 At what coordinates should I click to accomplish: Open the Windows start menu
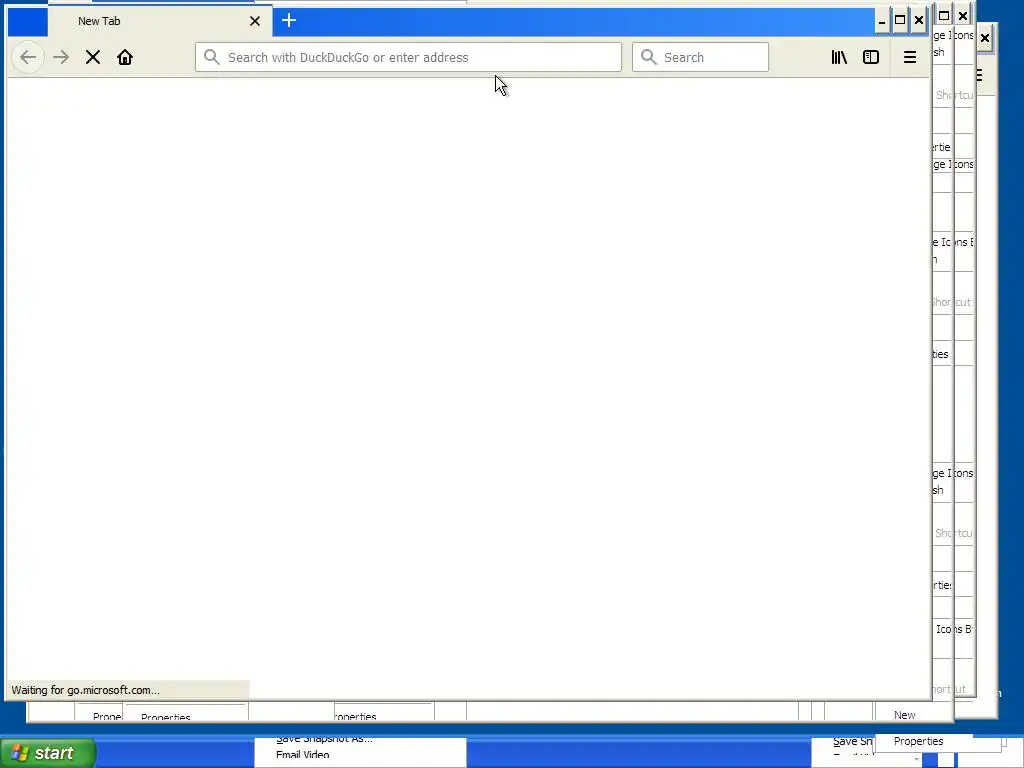click(48, 753)
